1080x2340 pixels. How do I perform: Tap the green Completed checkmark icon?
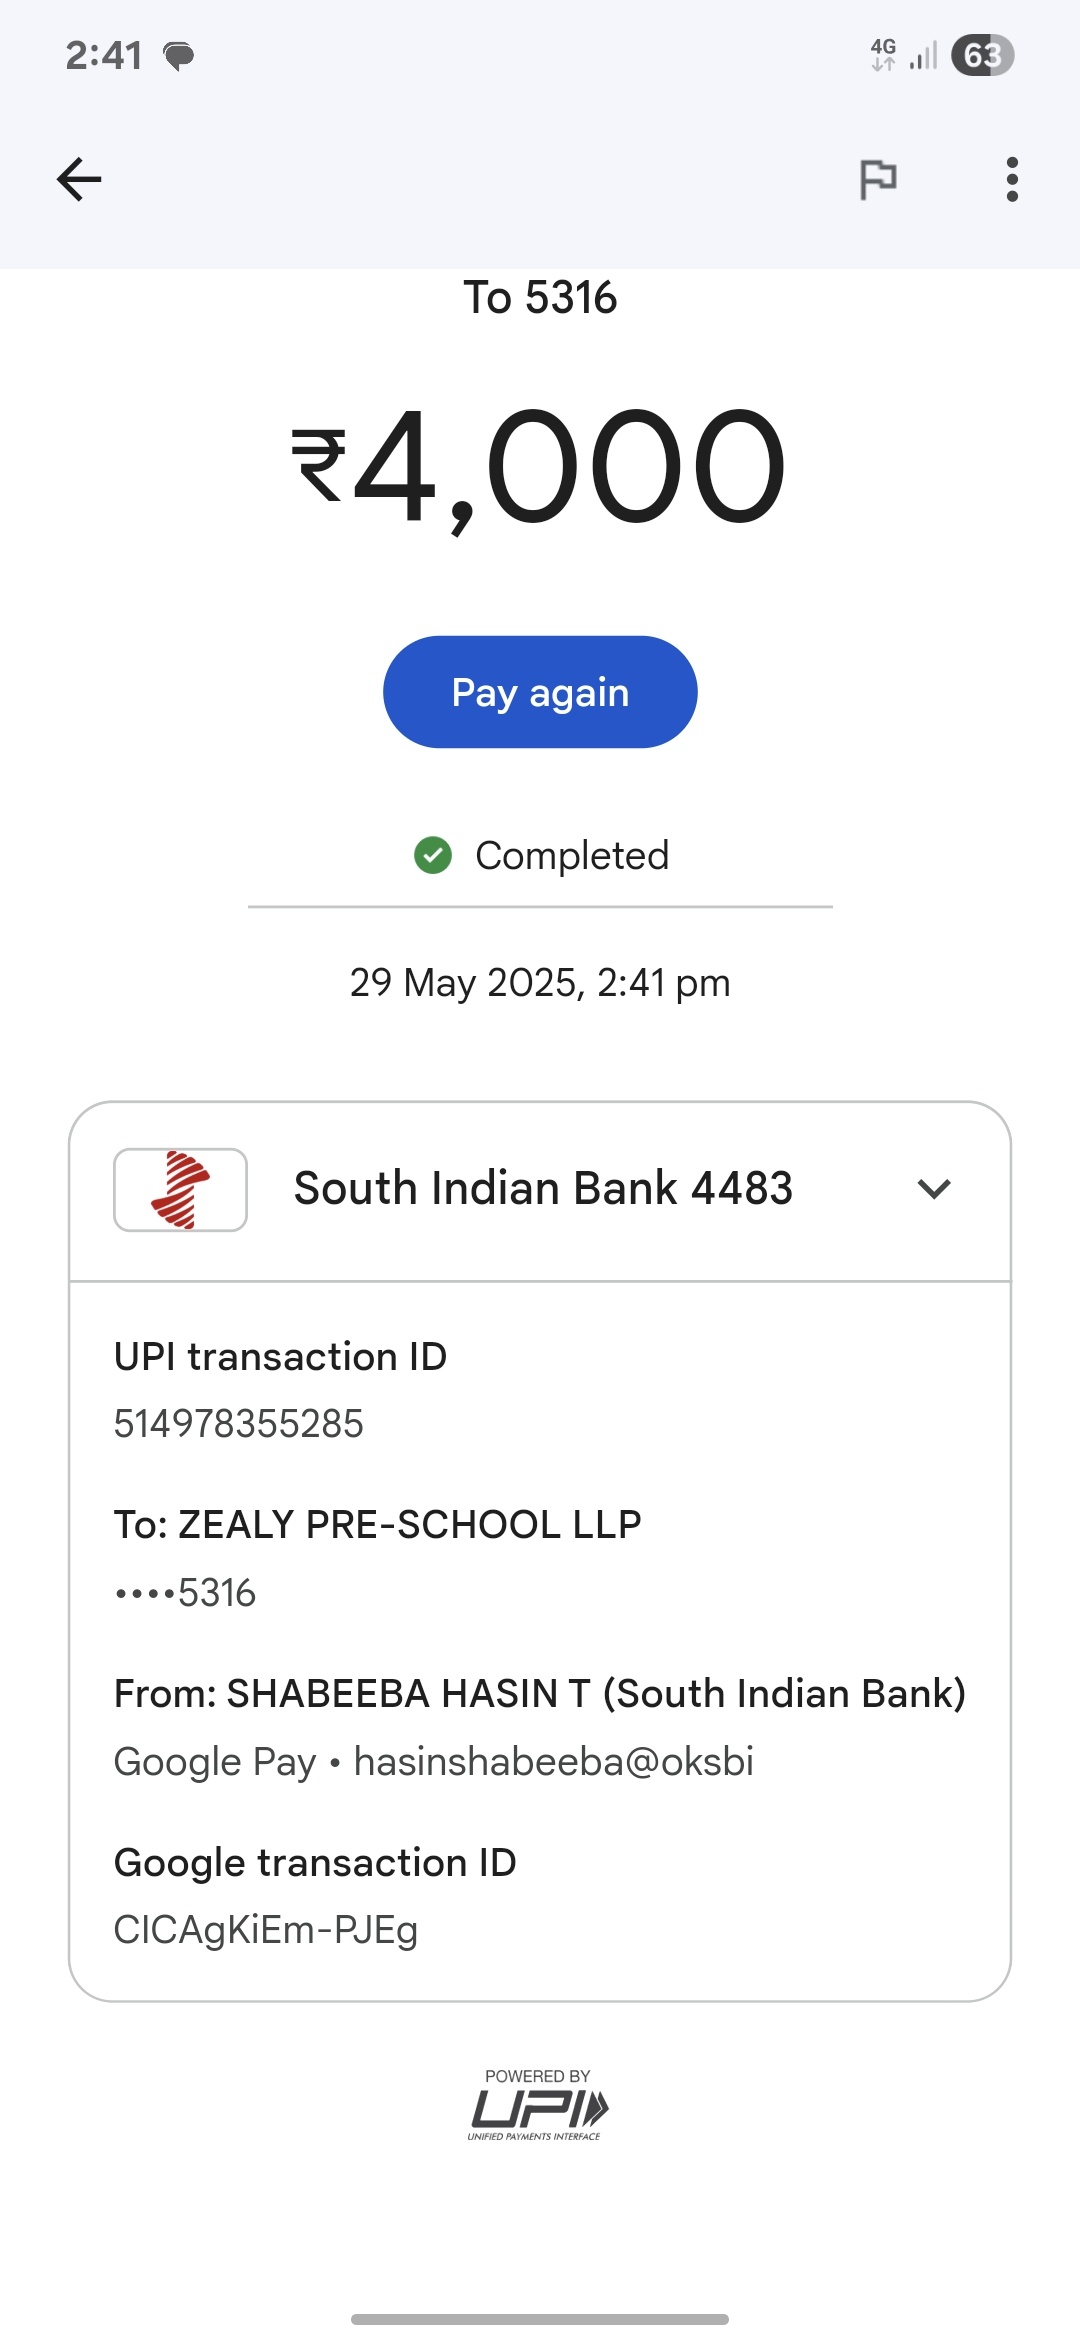click(x=433, y=855)
